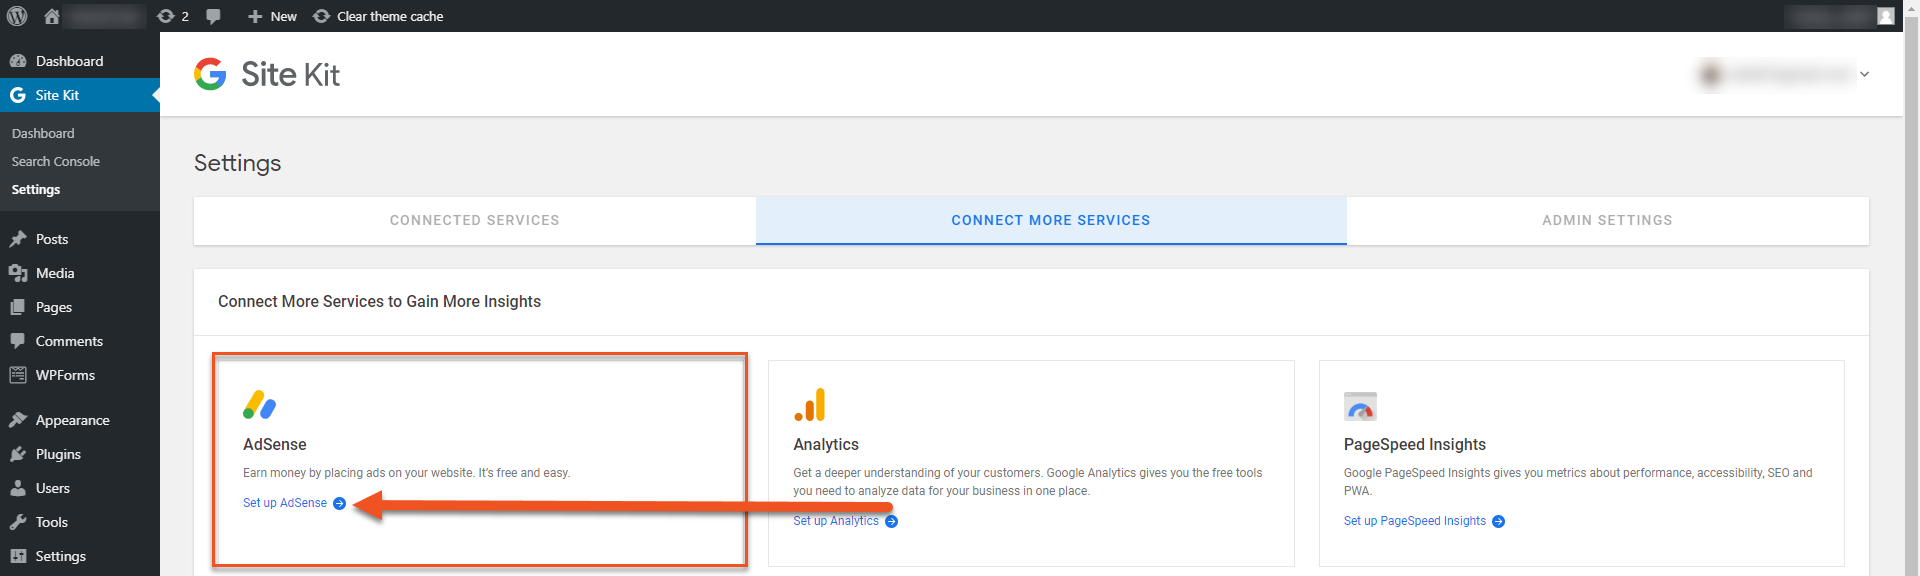Click the PageSpeed Insights gauge icon

pyautogui.click(x=1360, y=406)
